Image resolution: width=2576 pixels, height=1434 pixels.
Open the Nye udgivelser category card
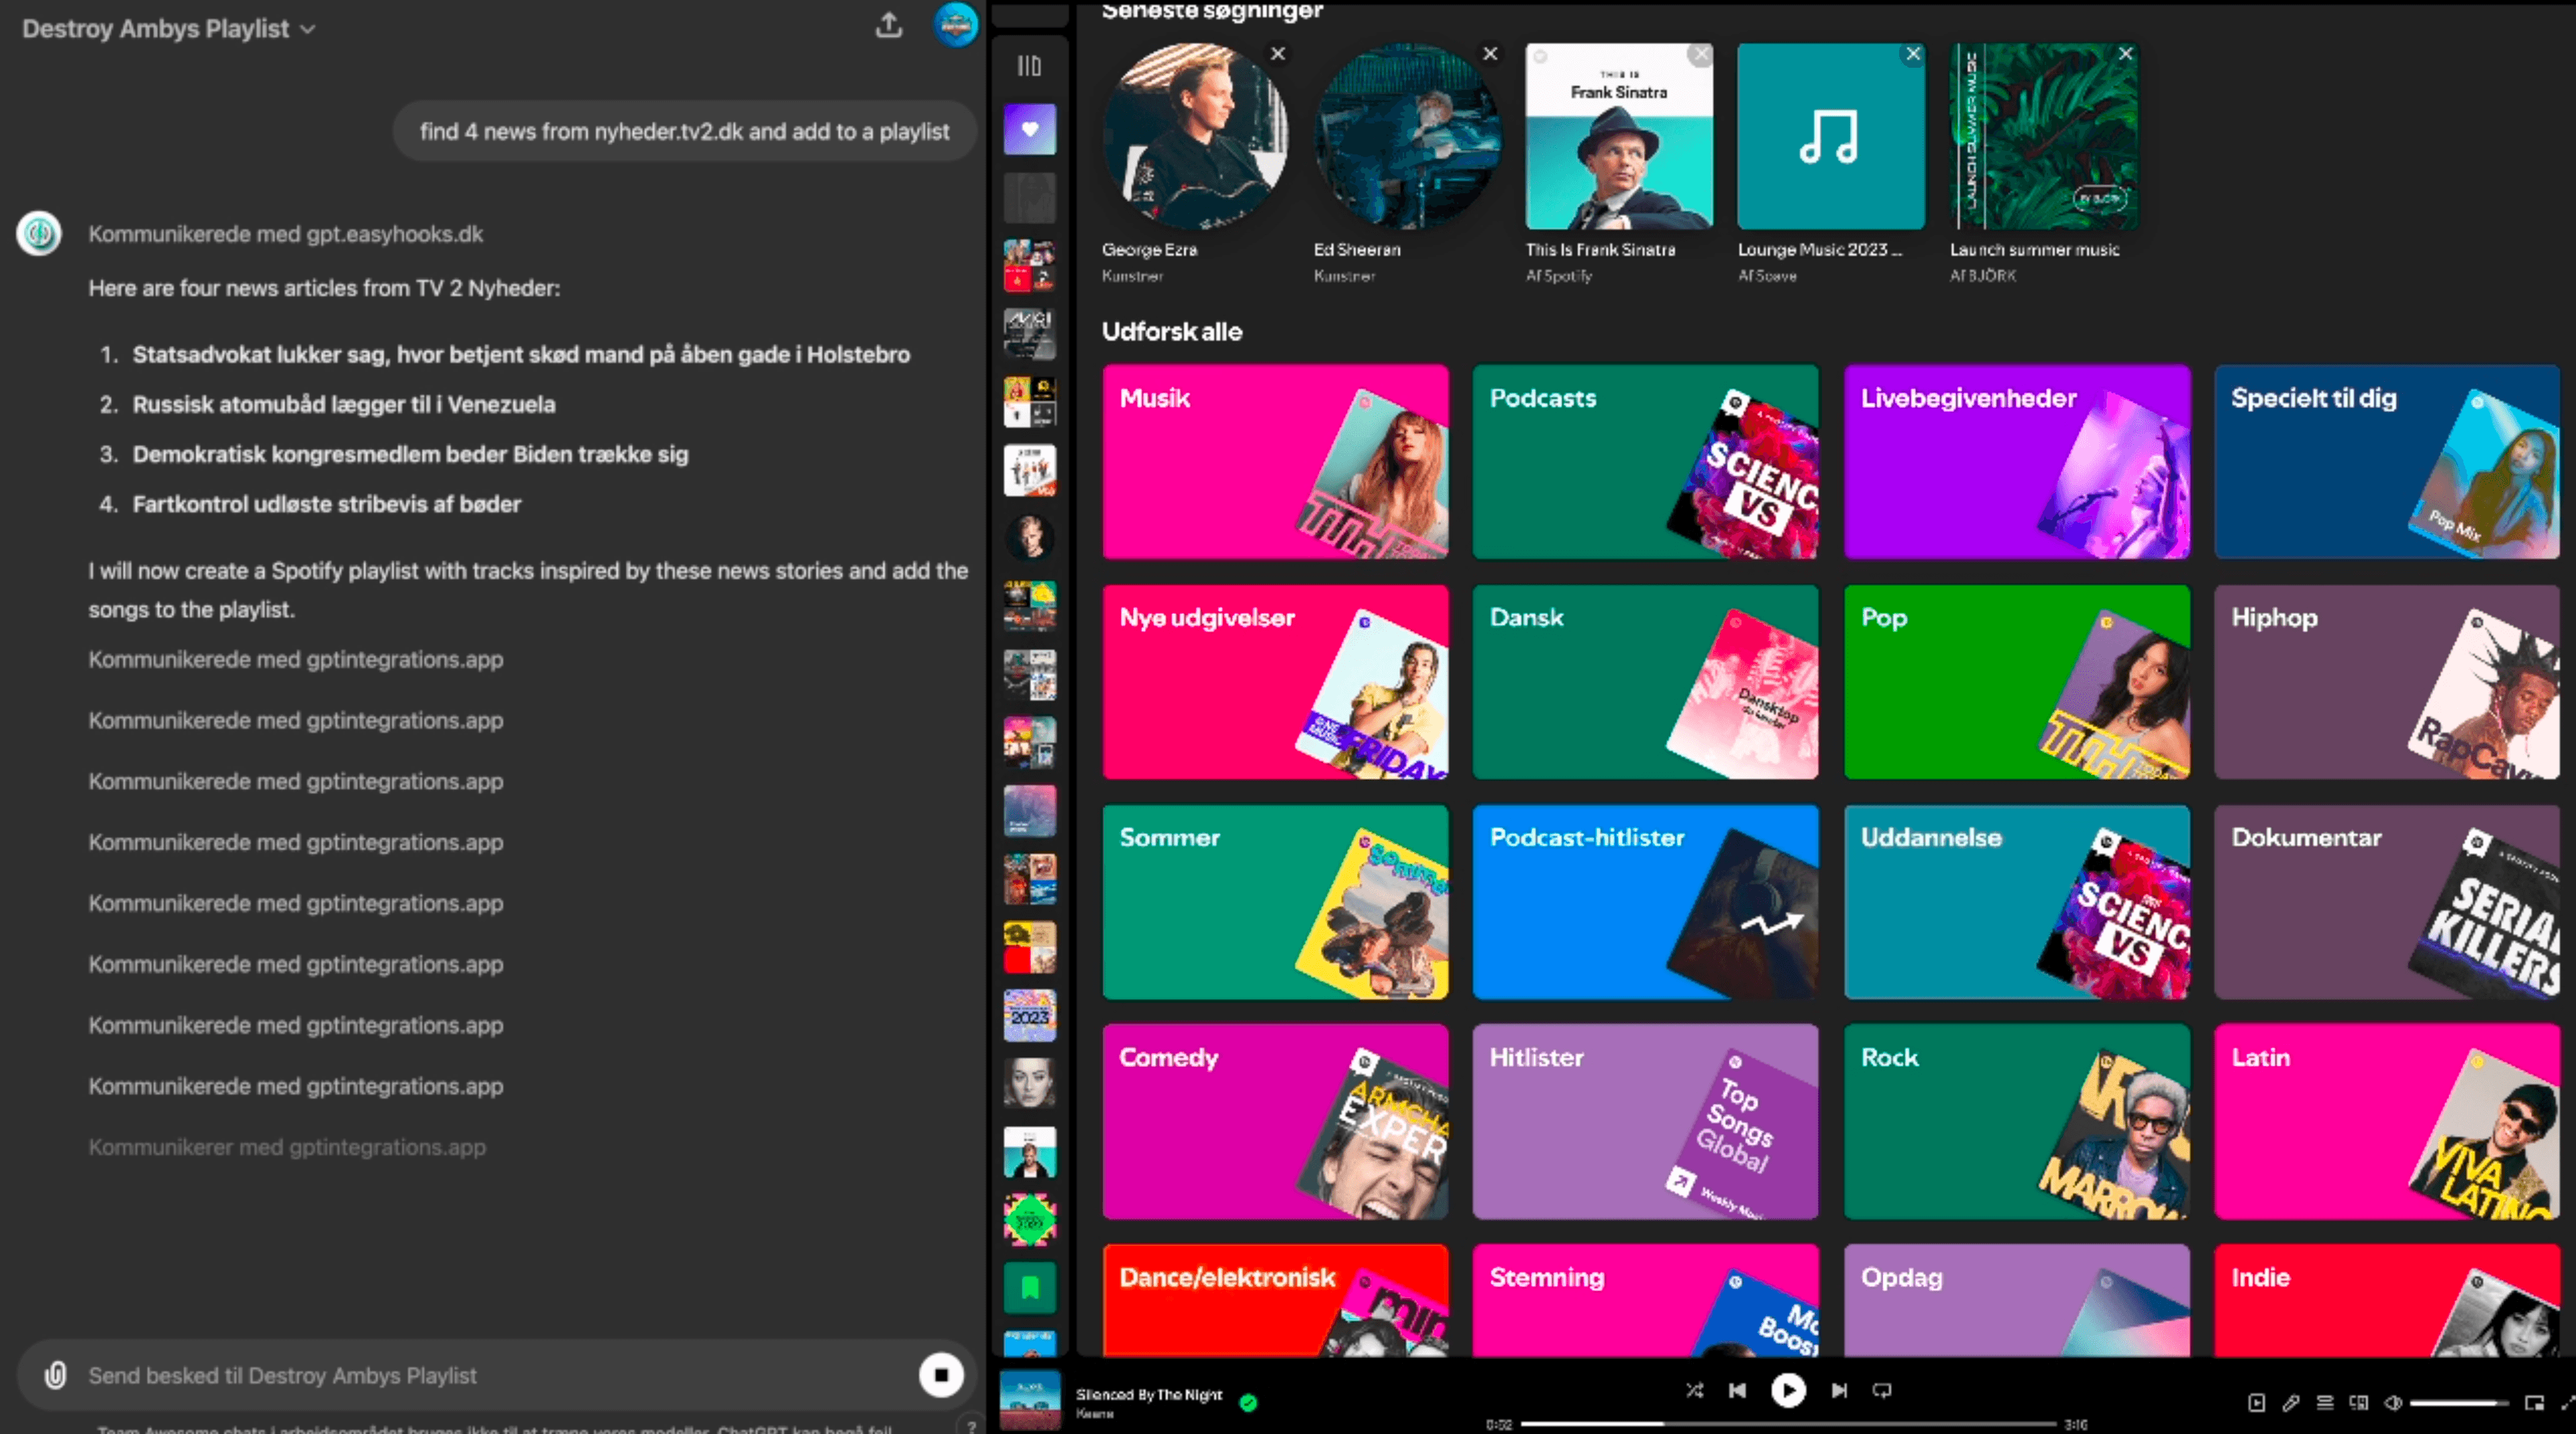click(1275, 682)
